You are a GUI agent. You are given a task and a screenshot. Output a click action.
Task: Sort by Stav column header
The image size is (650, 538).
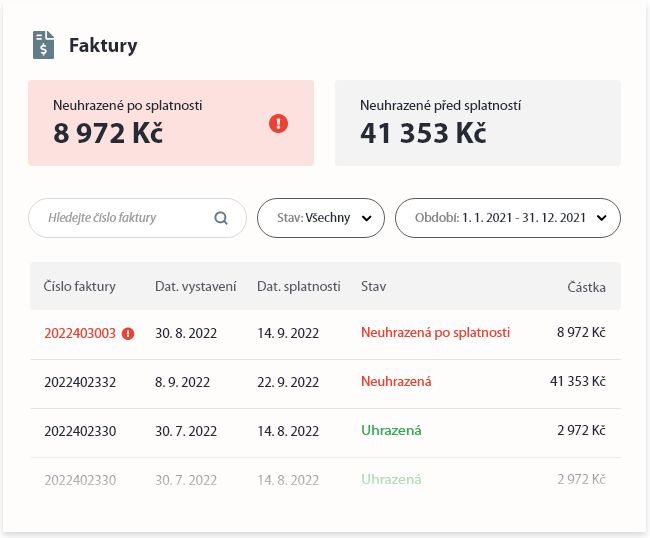tap(373, 286)
